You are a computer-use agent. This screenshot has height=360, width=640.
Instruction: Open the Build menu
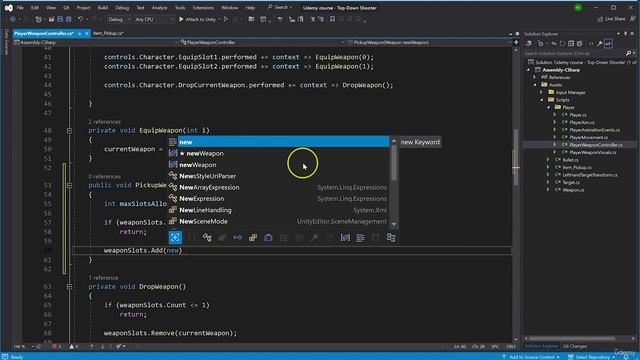click(x=103, y=8)
